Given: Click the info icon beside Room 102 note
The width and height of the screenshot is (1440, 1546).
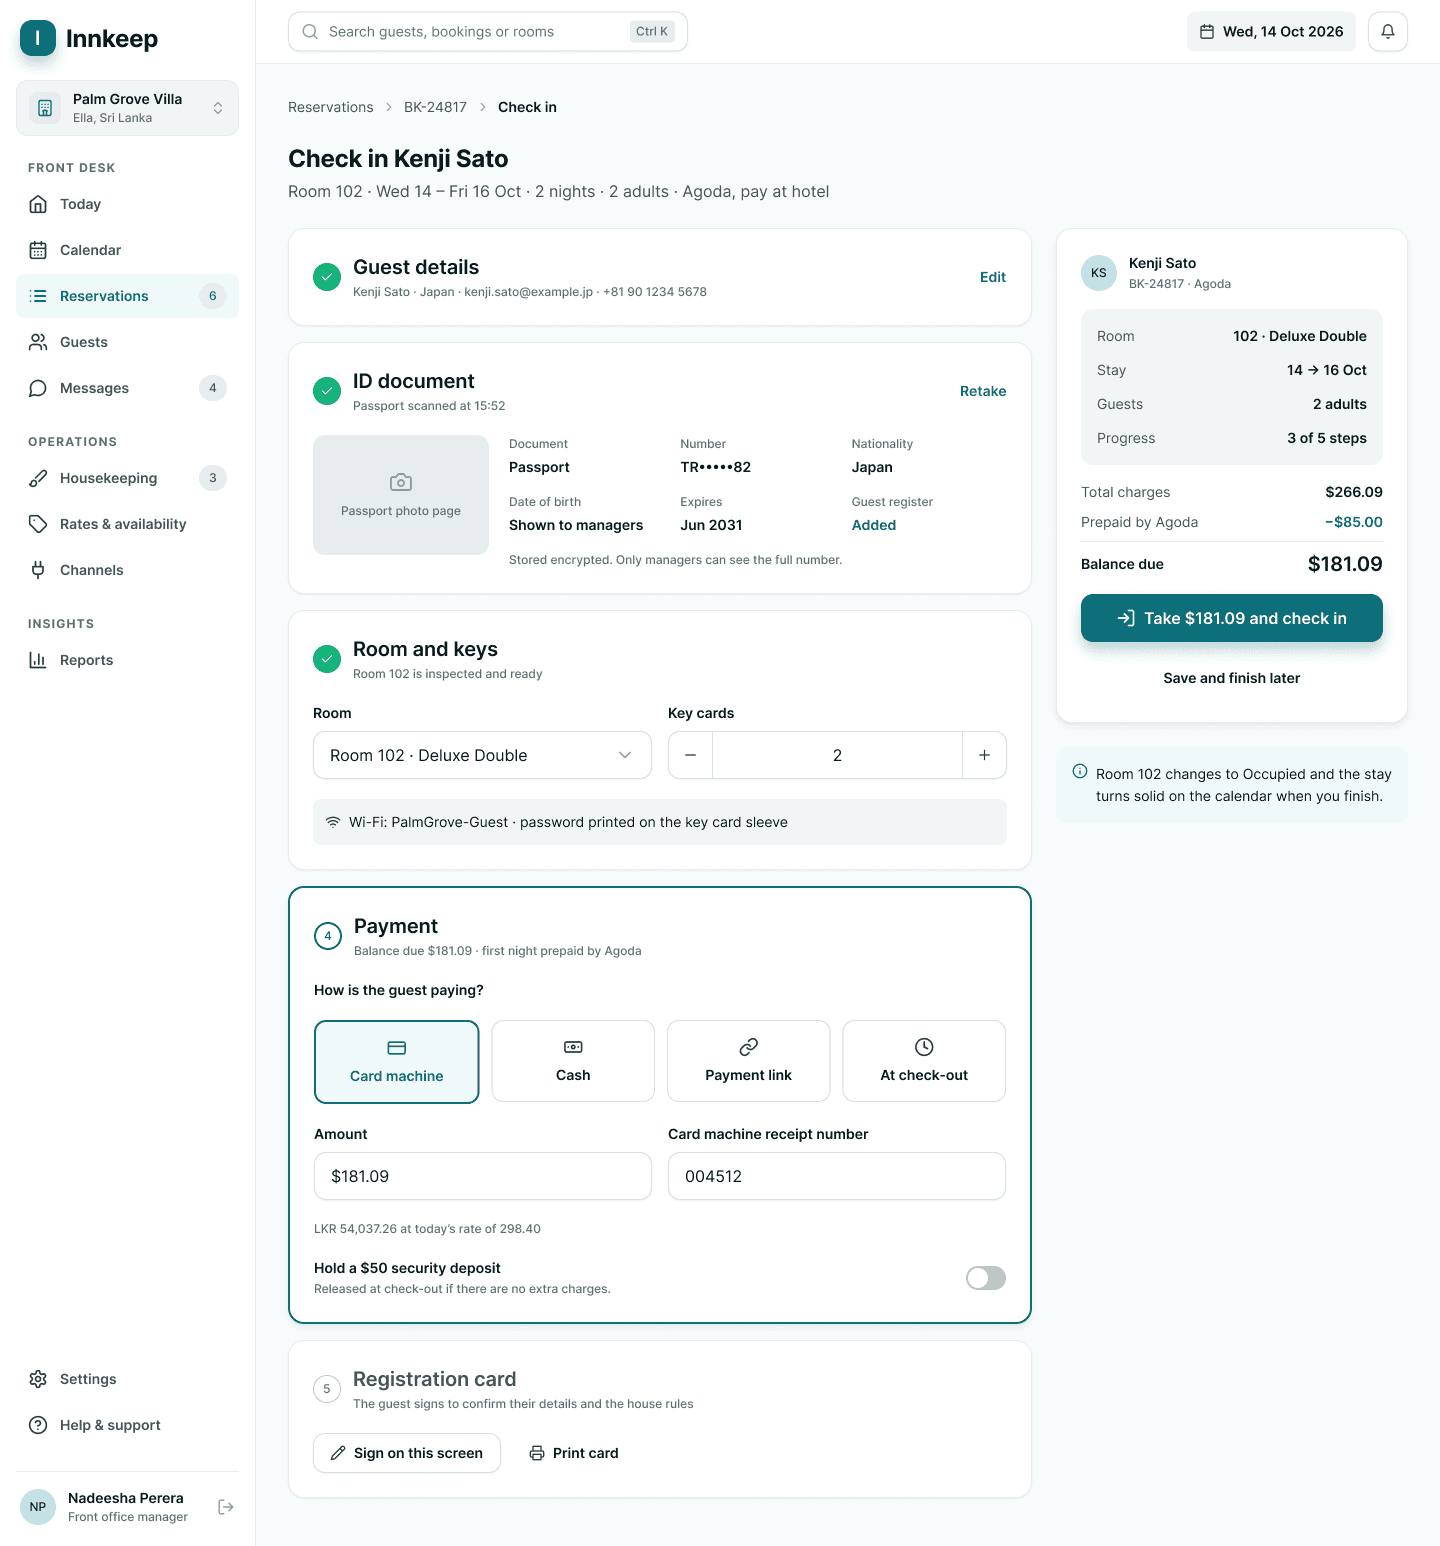Looking at the screenshot, I should pos(1080,771).
